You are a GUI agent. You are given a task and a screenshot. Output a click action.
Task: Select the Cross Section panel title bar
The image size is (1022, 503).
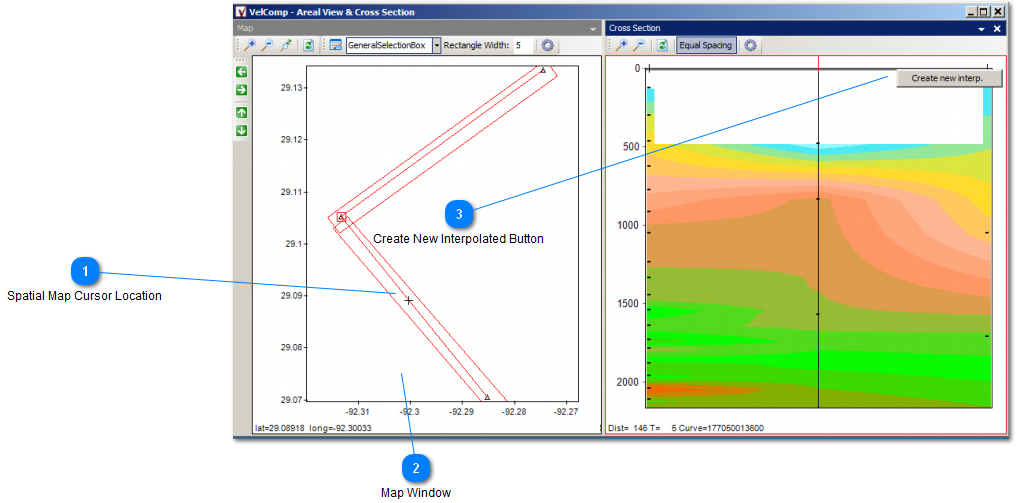pos(806,29)
